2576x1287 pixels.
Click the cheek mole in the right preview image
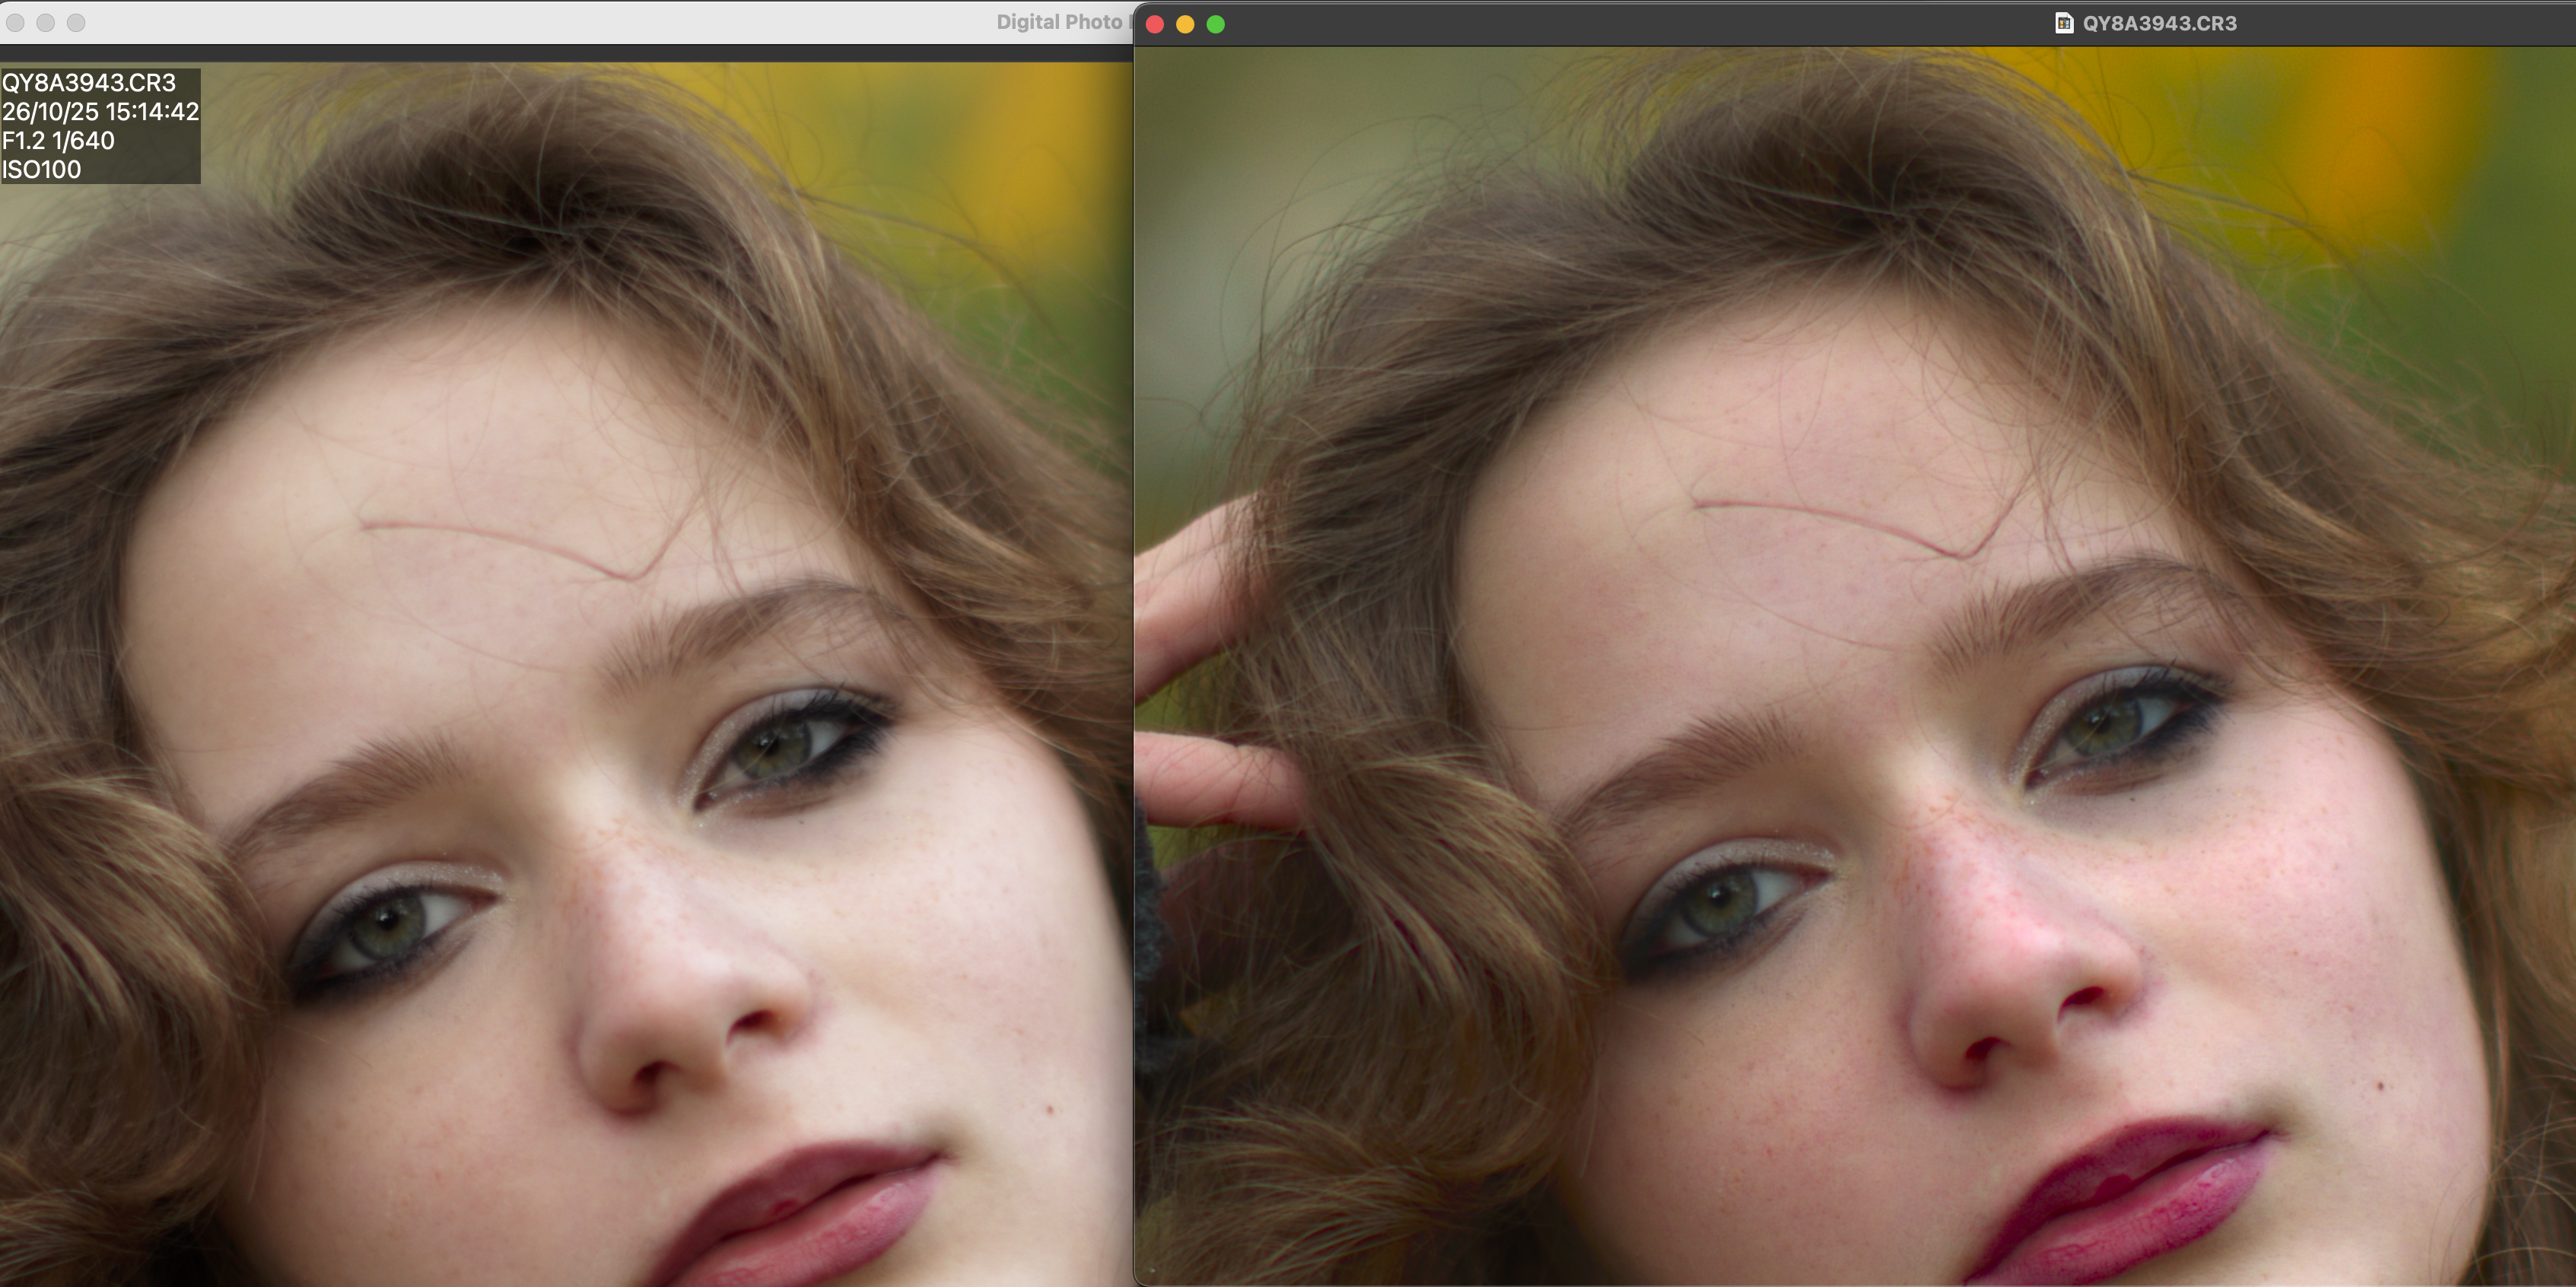coord(2381,1086)
